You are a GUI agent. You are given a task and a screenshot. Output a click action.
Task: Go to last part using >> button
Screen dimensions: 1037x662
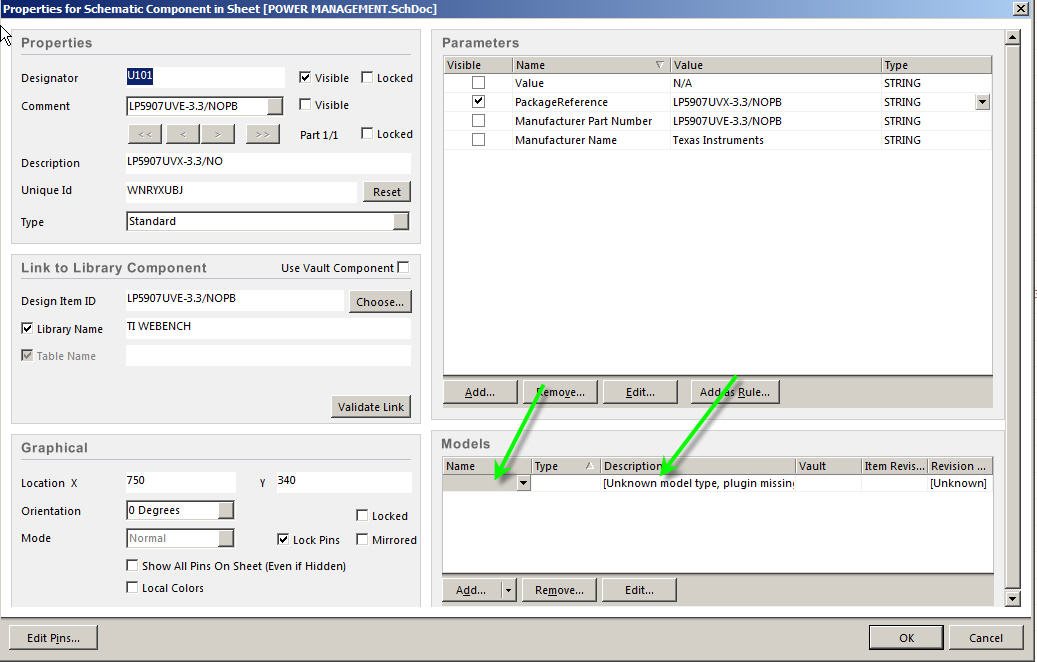point(263,134)
